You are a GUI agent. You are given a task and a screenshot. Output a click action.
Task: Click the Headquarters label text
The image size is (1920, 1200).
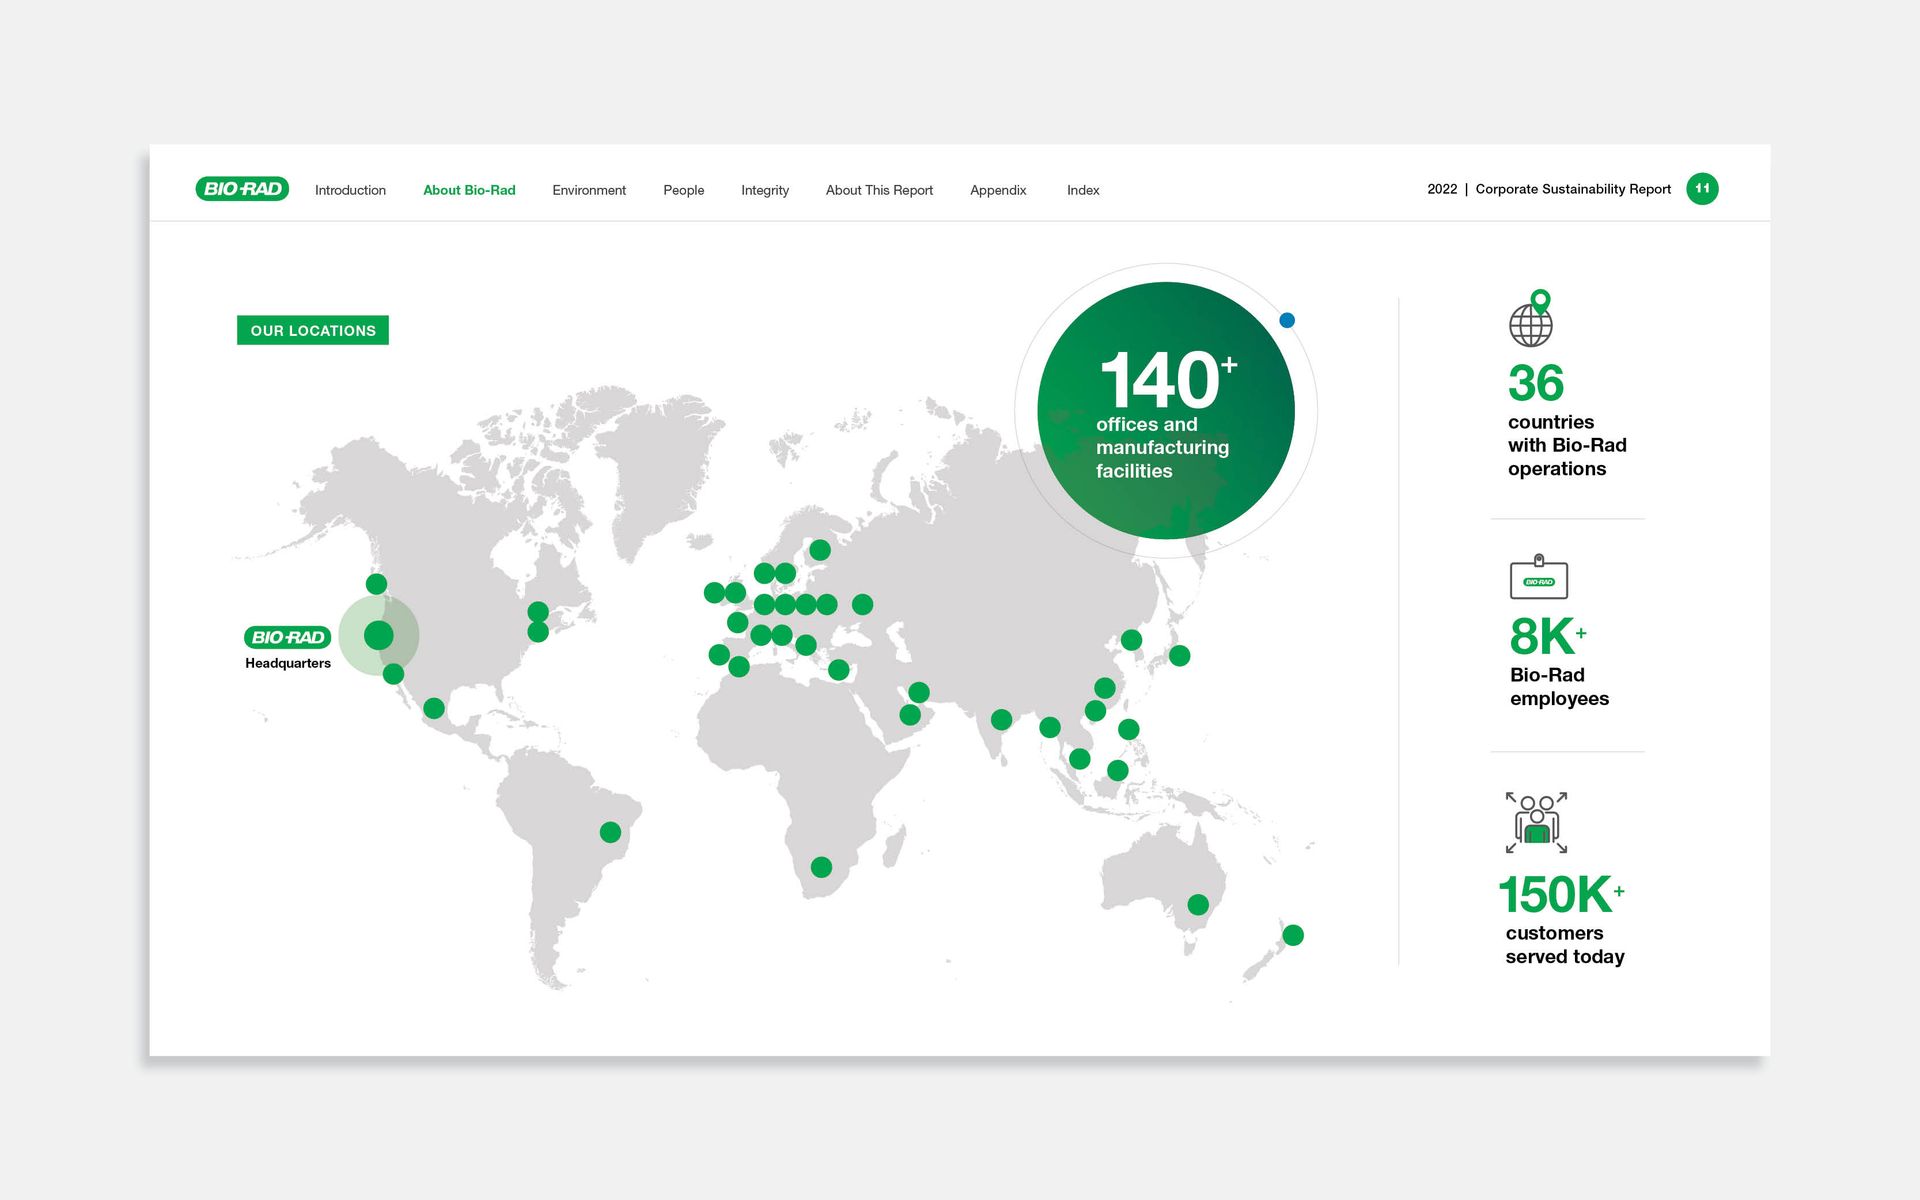(x=288, y=663)
